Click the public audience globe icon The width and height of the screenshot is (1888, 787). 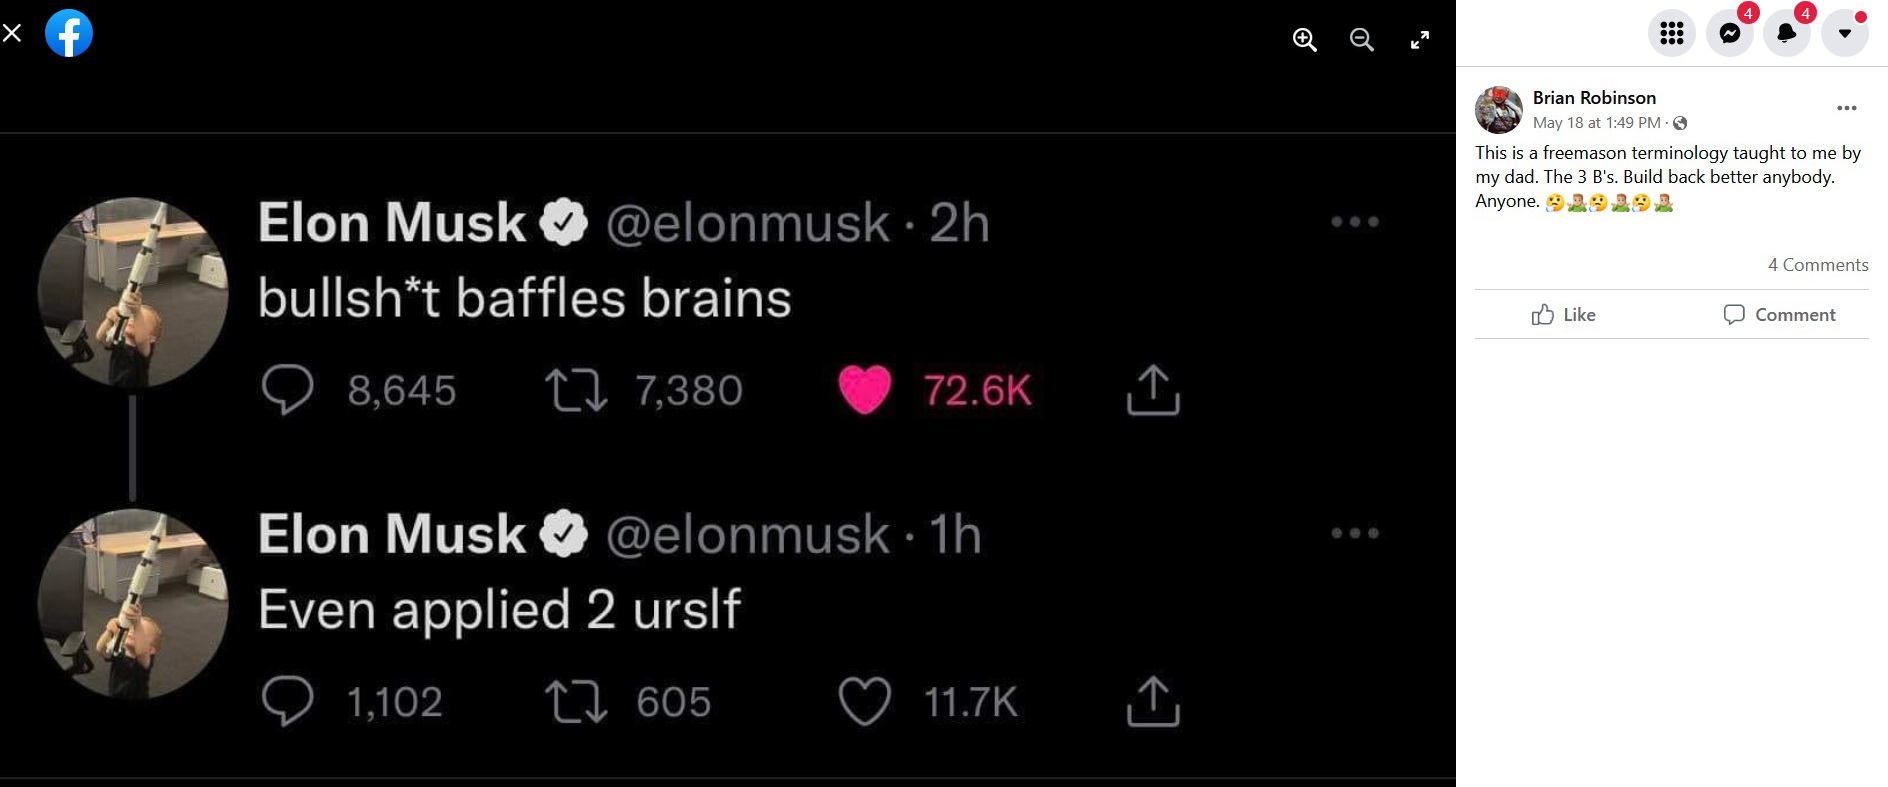1680,123
